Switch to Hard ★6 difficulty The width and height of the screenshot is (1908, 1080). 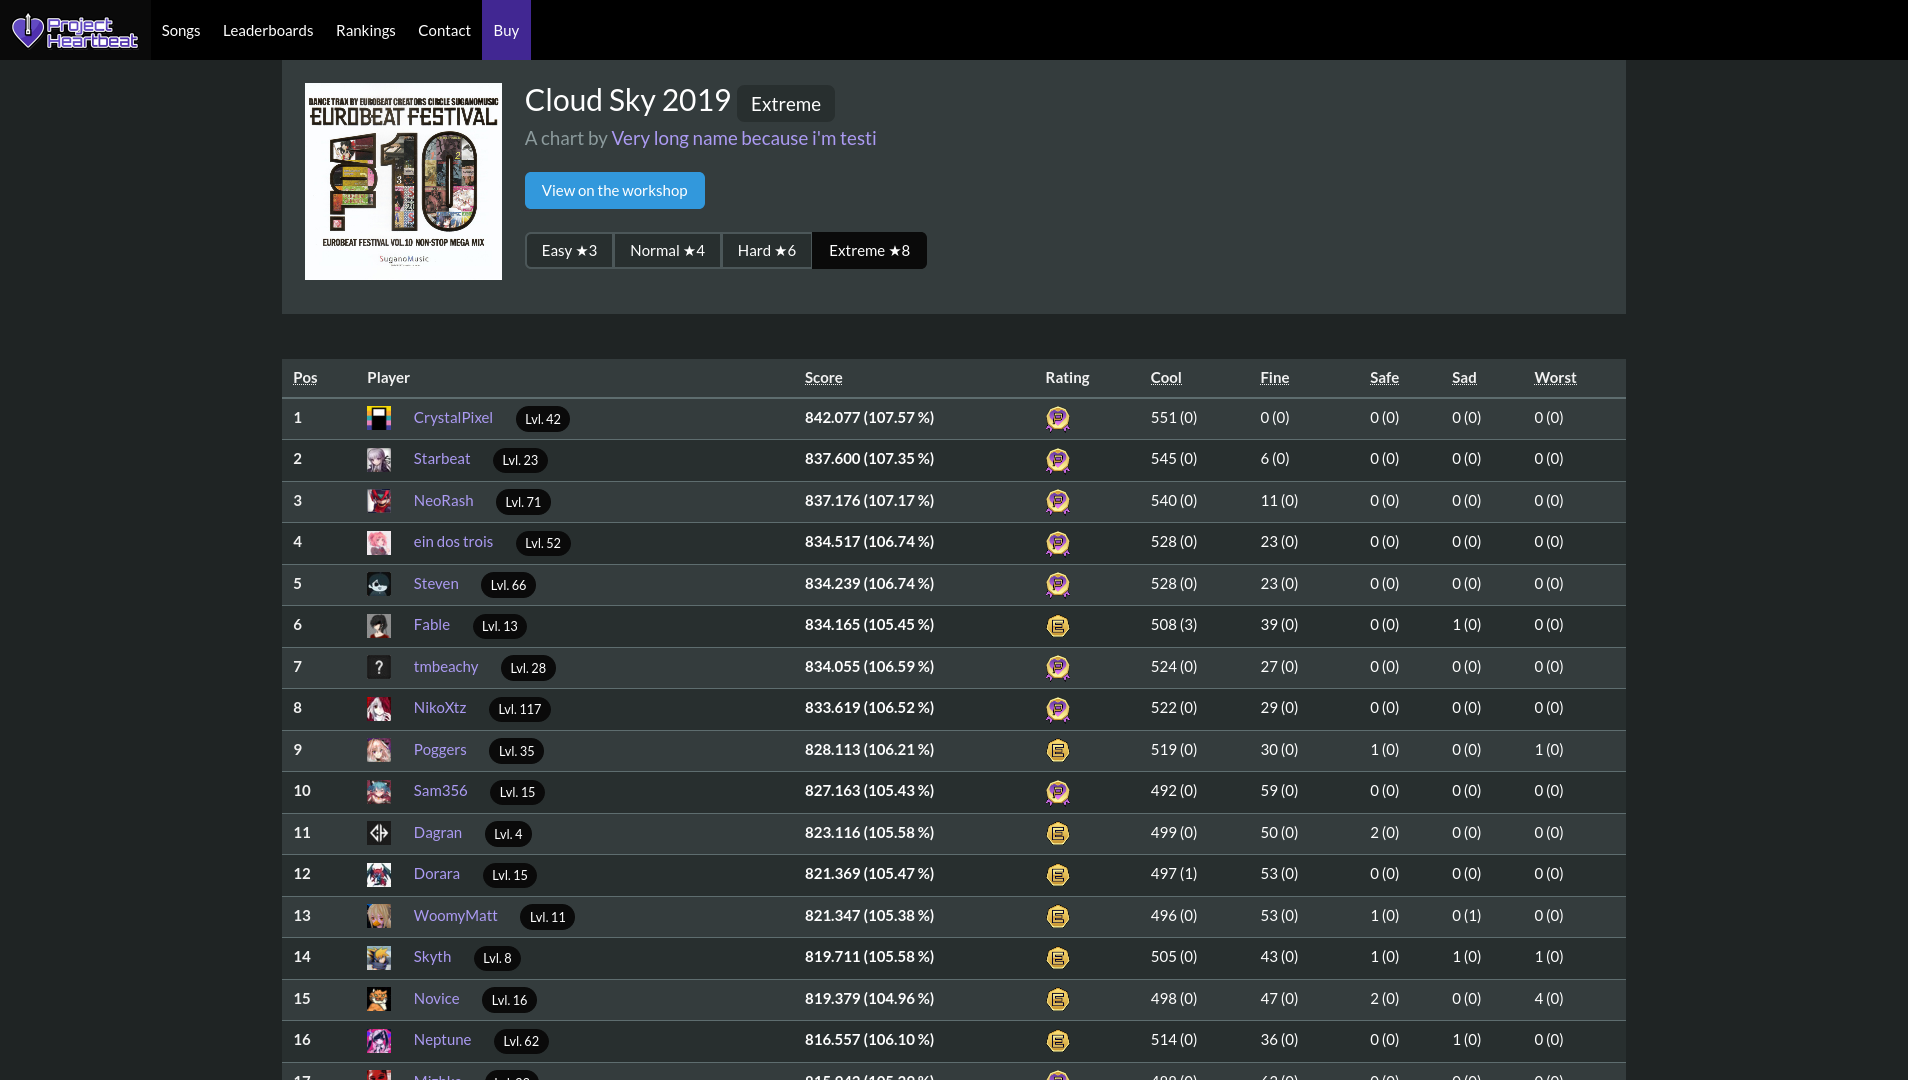767,251
